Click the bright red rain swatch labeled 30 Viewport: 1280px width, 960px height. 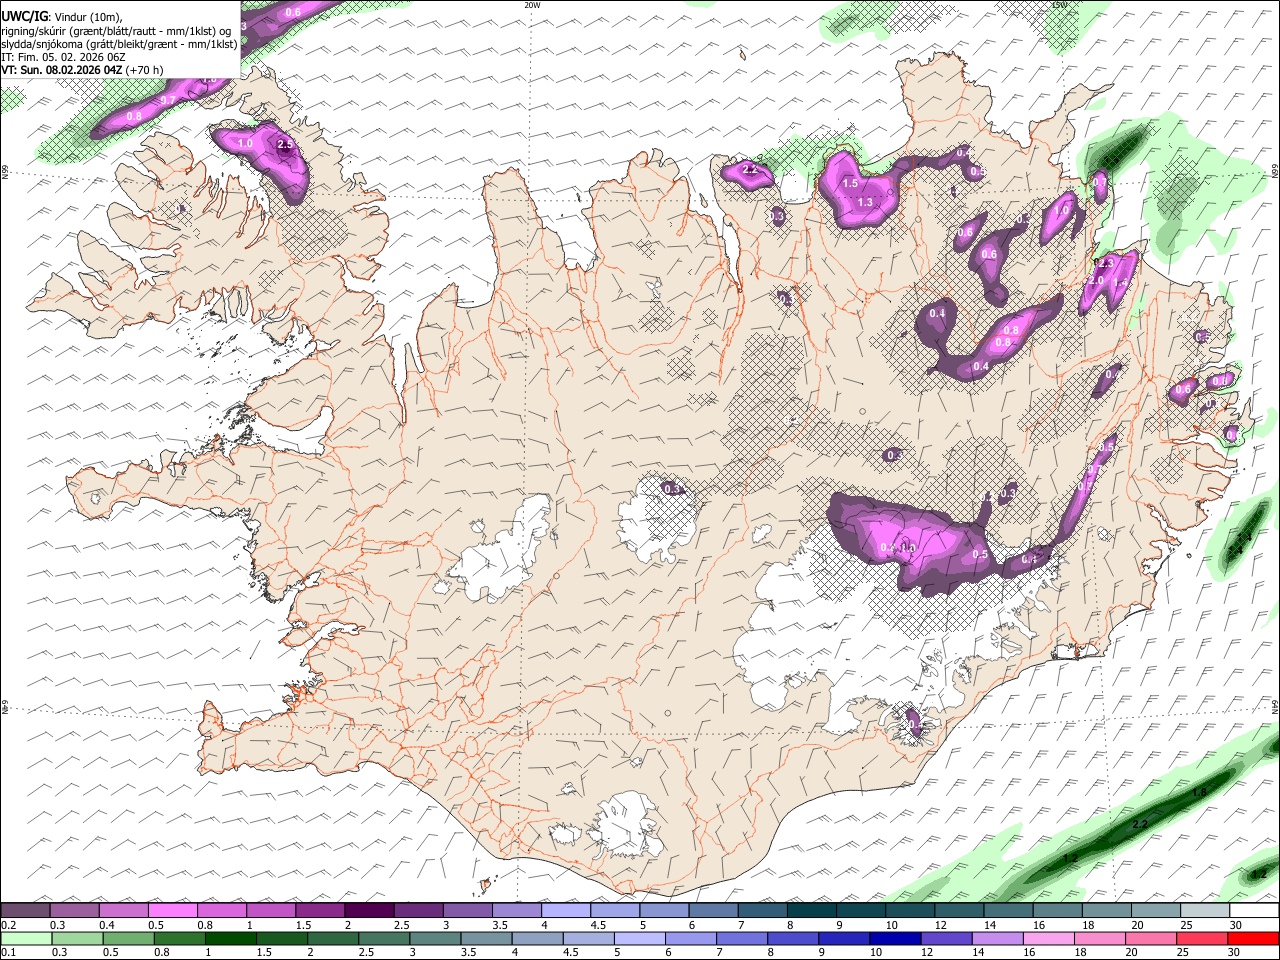1252,939
